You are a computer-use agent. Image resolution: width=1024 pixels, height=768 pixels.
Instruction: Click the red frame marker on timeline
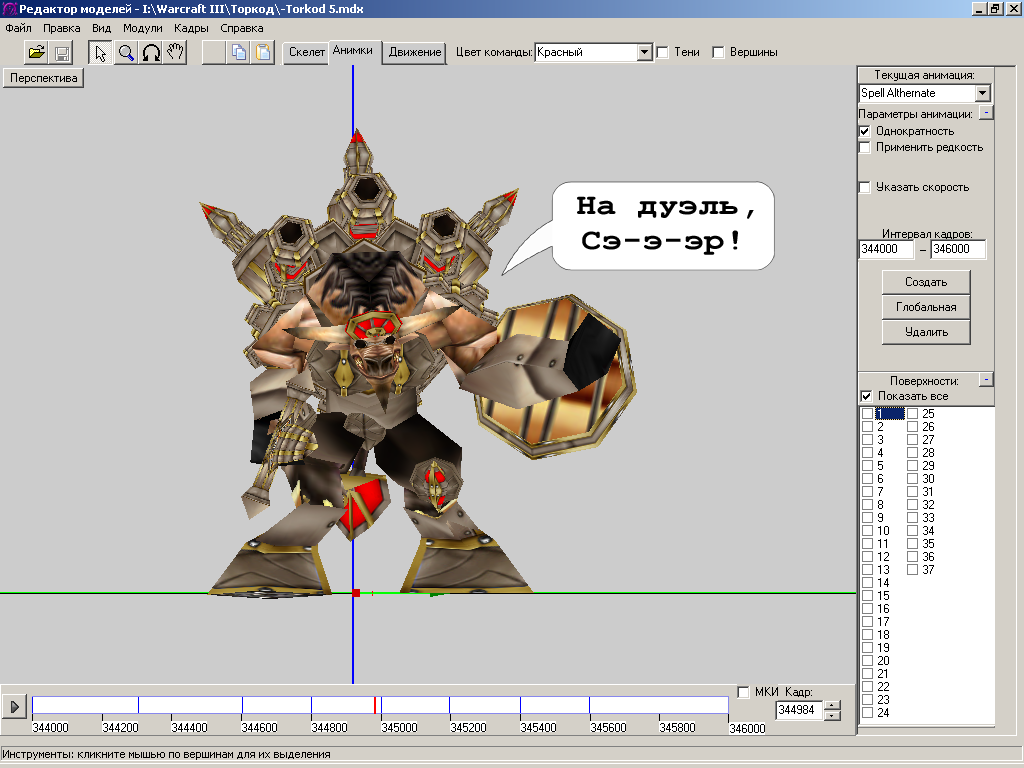click(x=375, y=706)
